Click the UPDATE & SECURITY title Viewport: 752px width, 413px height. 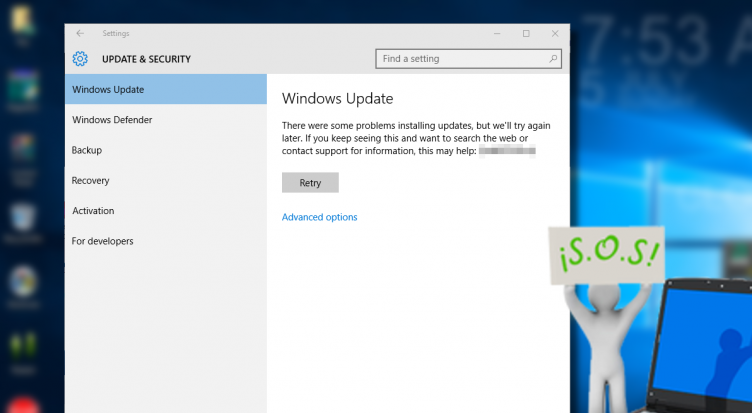point(146,59)
